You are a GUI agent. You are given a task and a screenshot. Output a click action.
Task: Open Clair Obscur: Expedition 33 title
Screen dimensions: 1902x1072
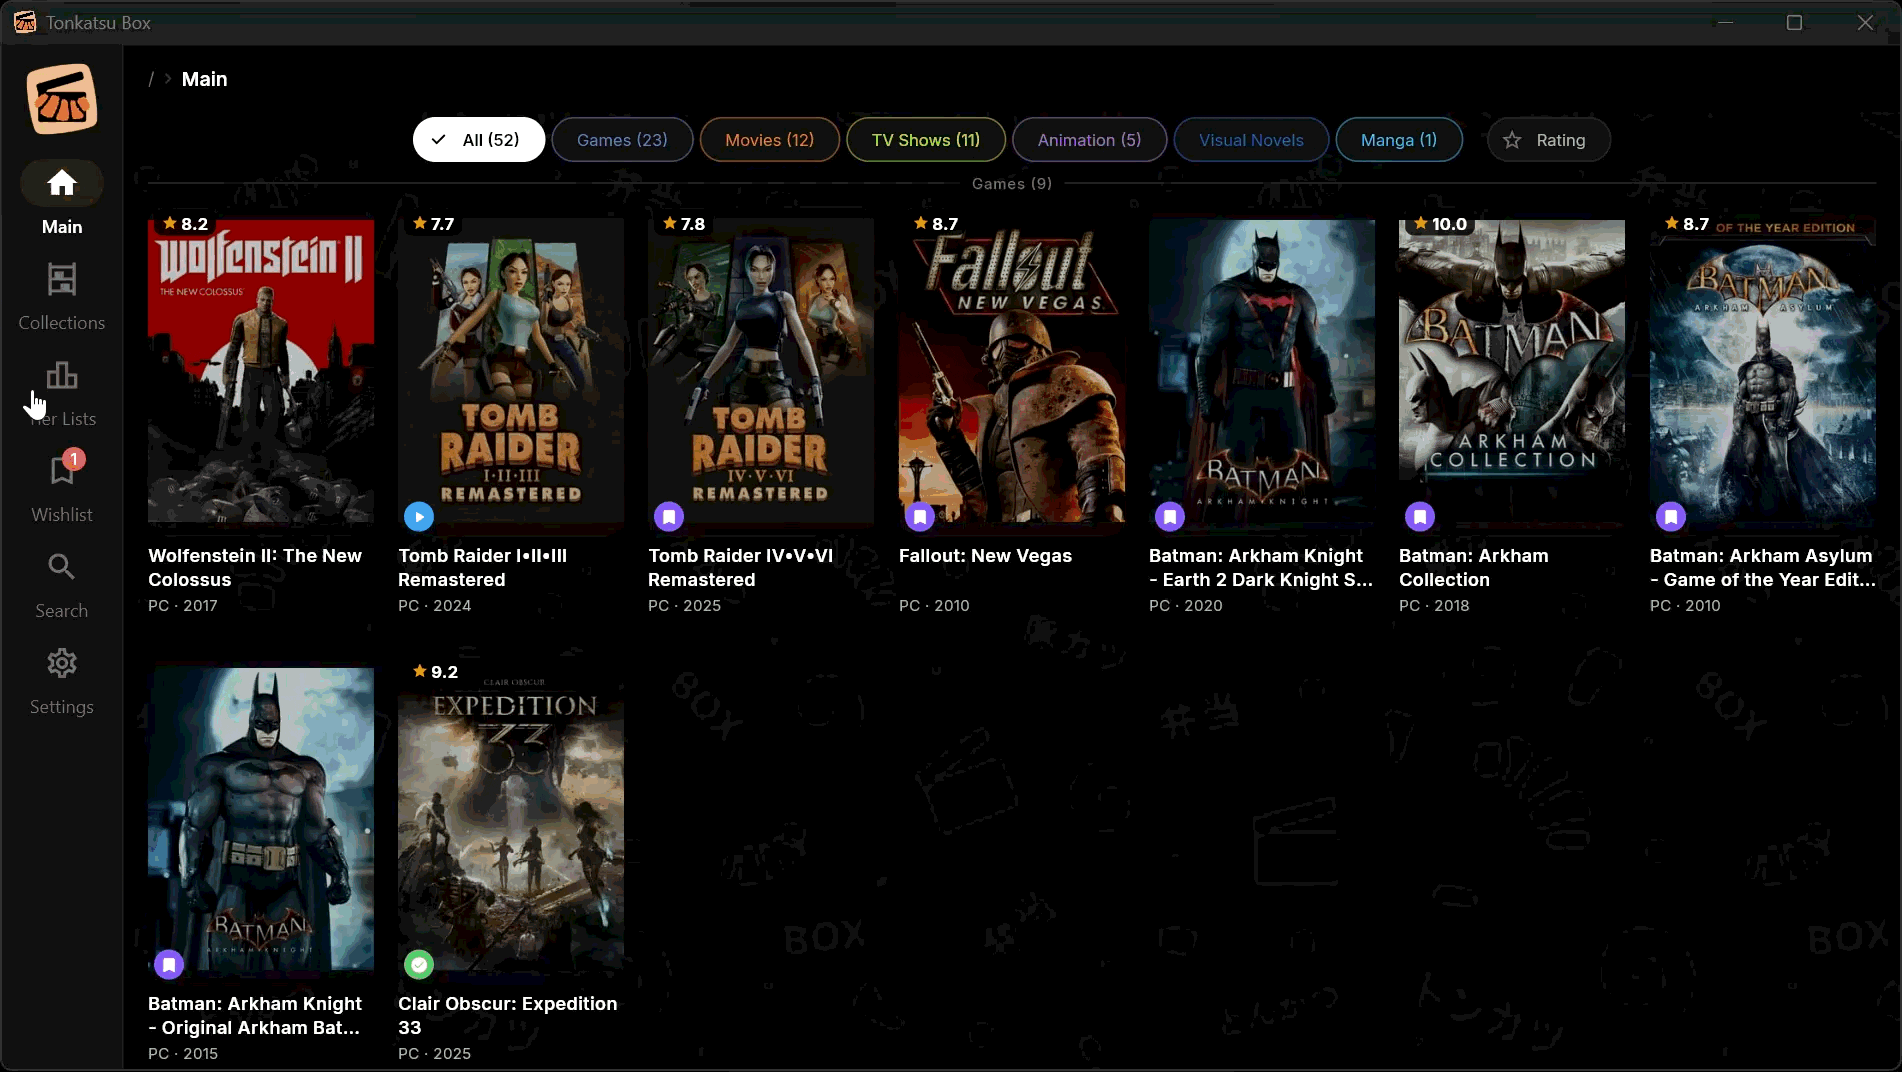coord(507,1016)
